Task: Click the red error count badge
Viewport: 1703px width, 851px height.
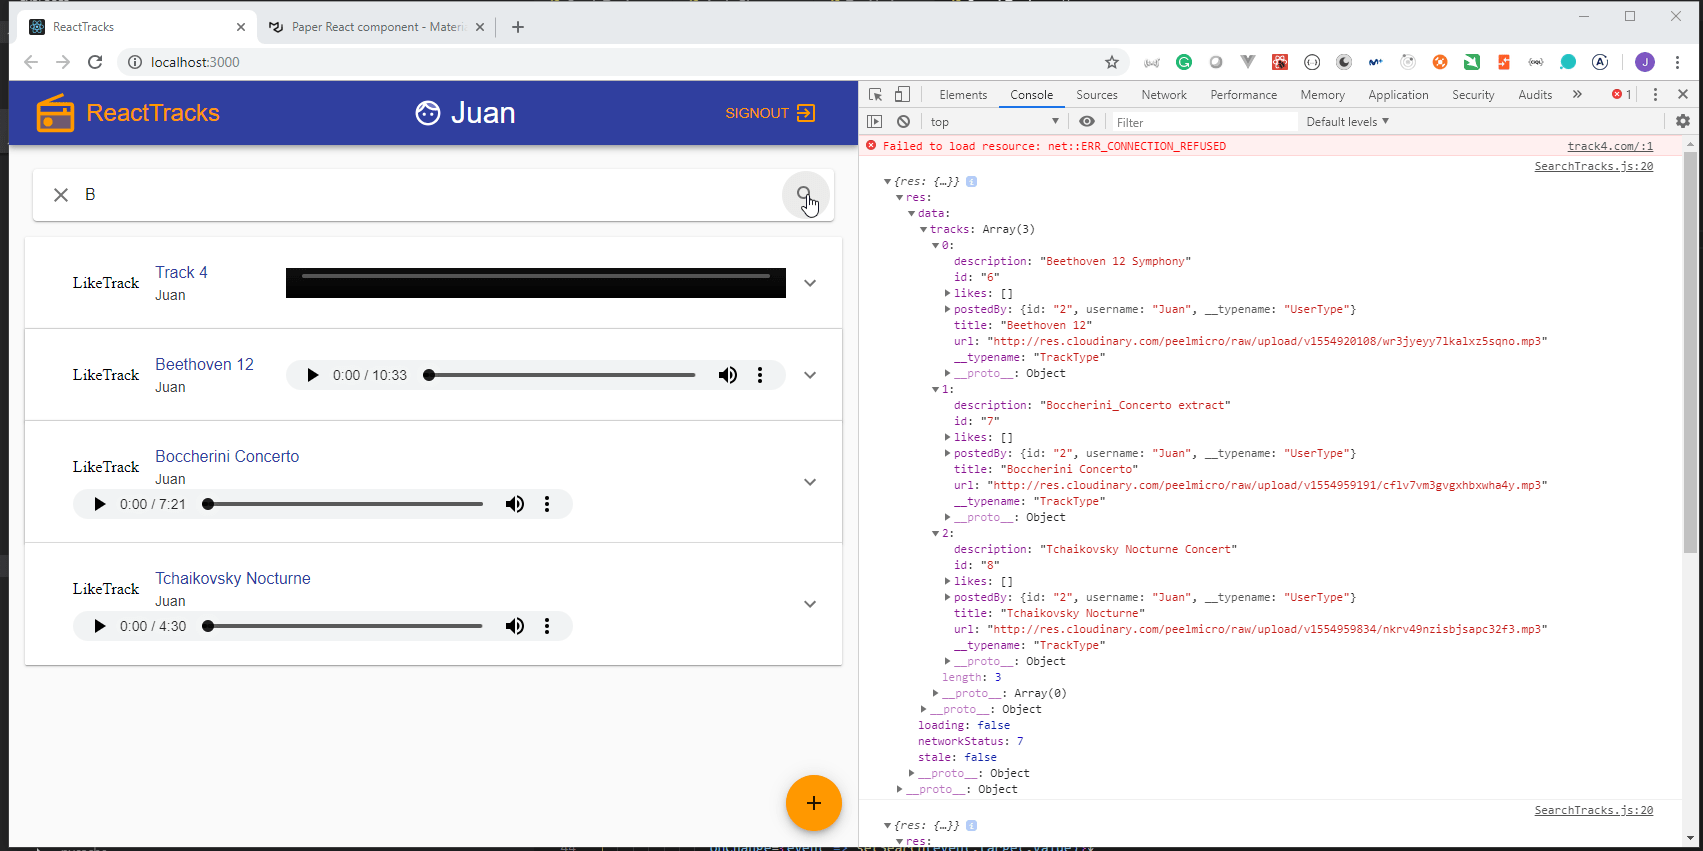Action: (1621, 94)
